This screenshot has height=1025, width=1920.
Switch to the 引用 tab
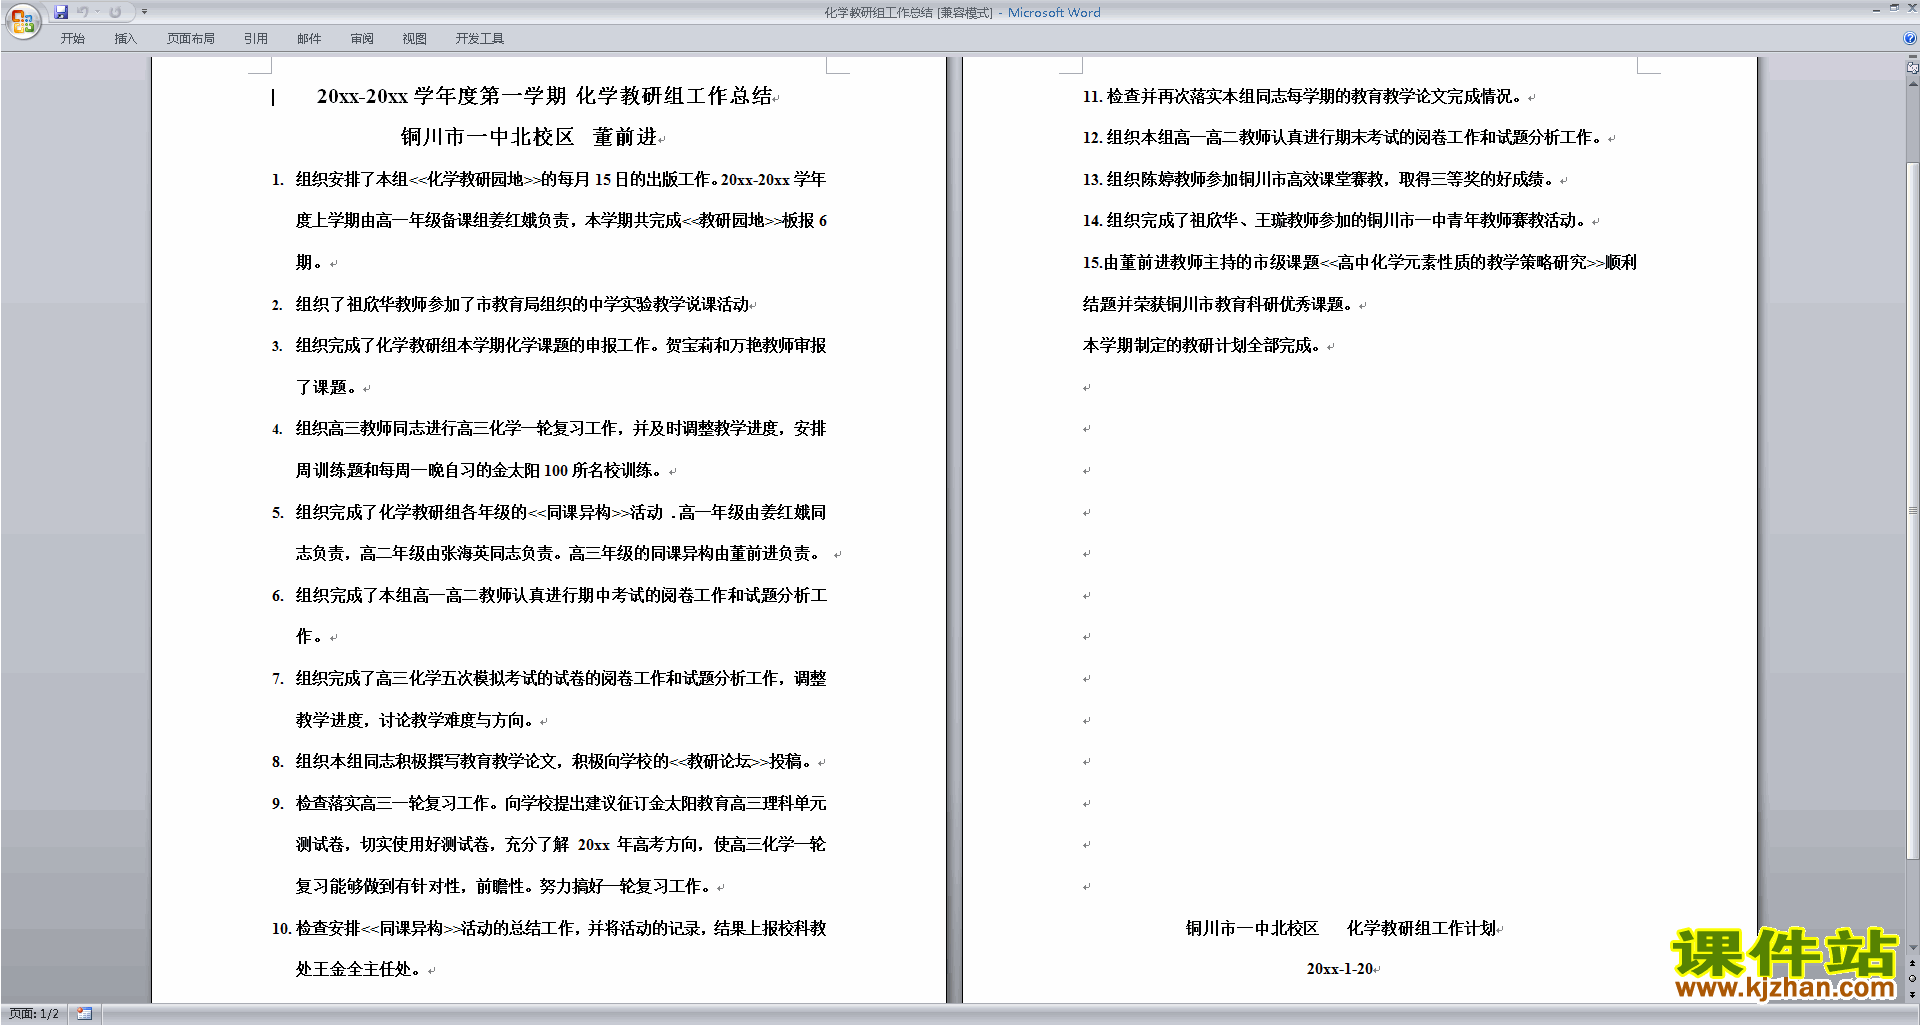click(x=255, y=39)
